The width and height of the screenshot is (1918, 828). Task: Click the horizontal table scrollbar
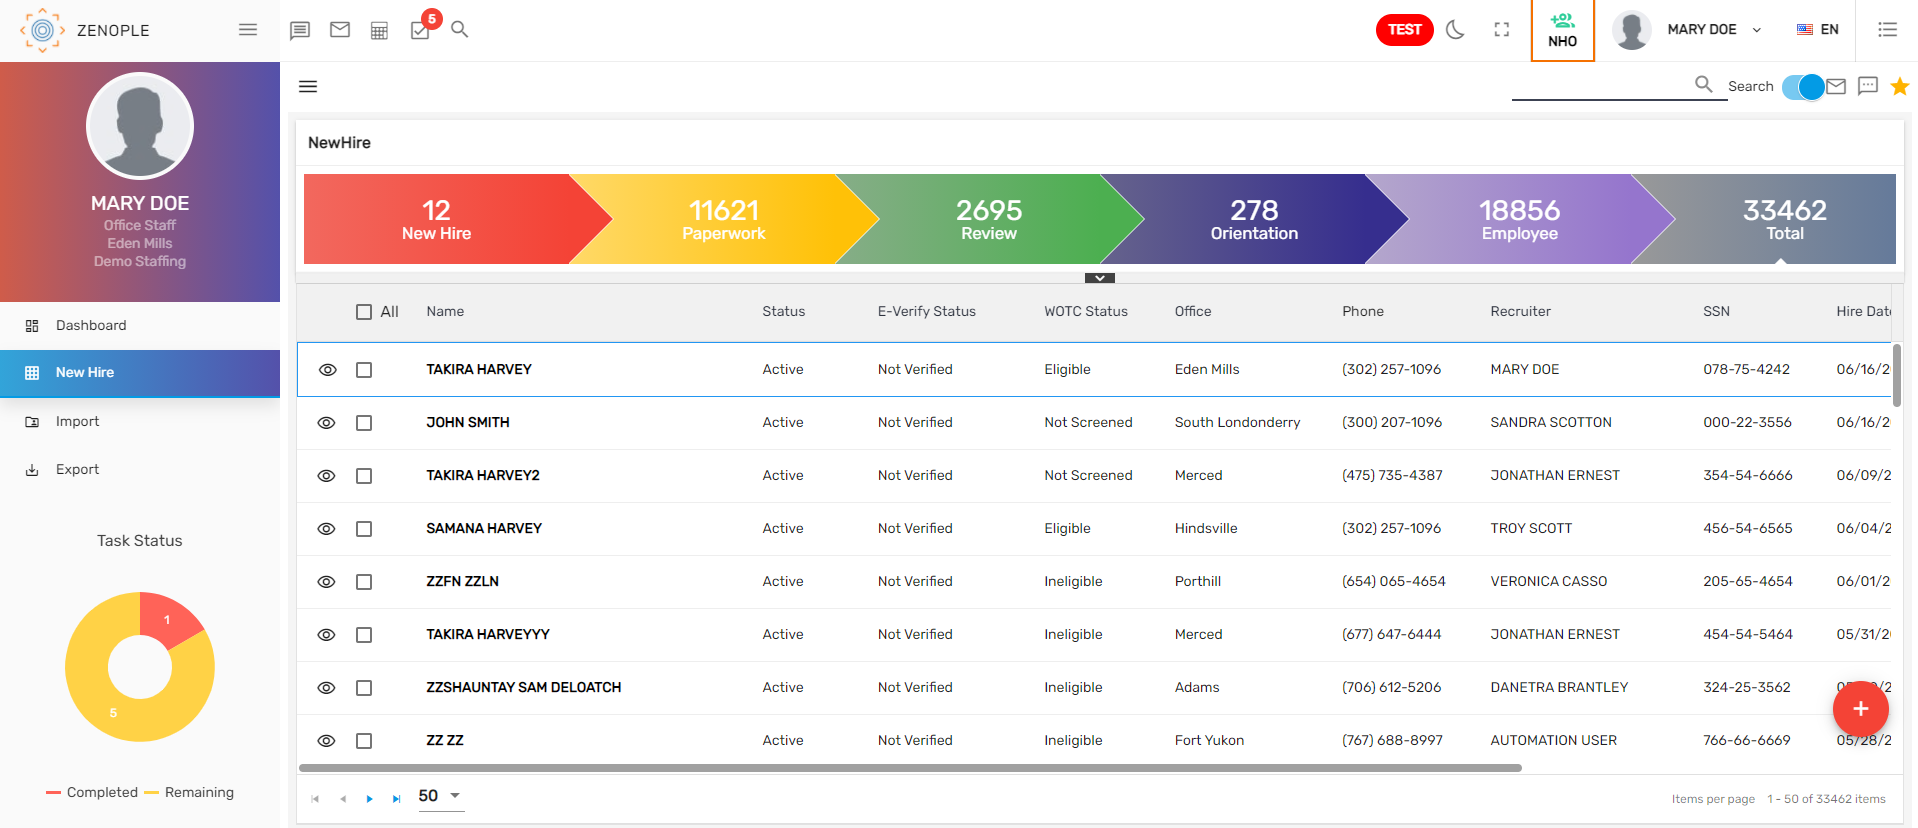point(910,768)
